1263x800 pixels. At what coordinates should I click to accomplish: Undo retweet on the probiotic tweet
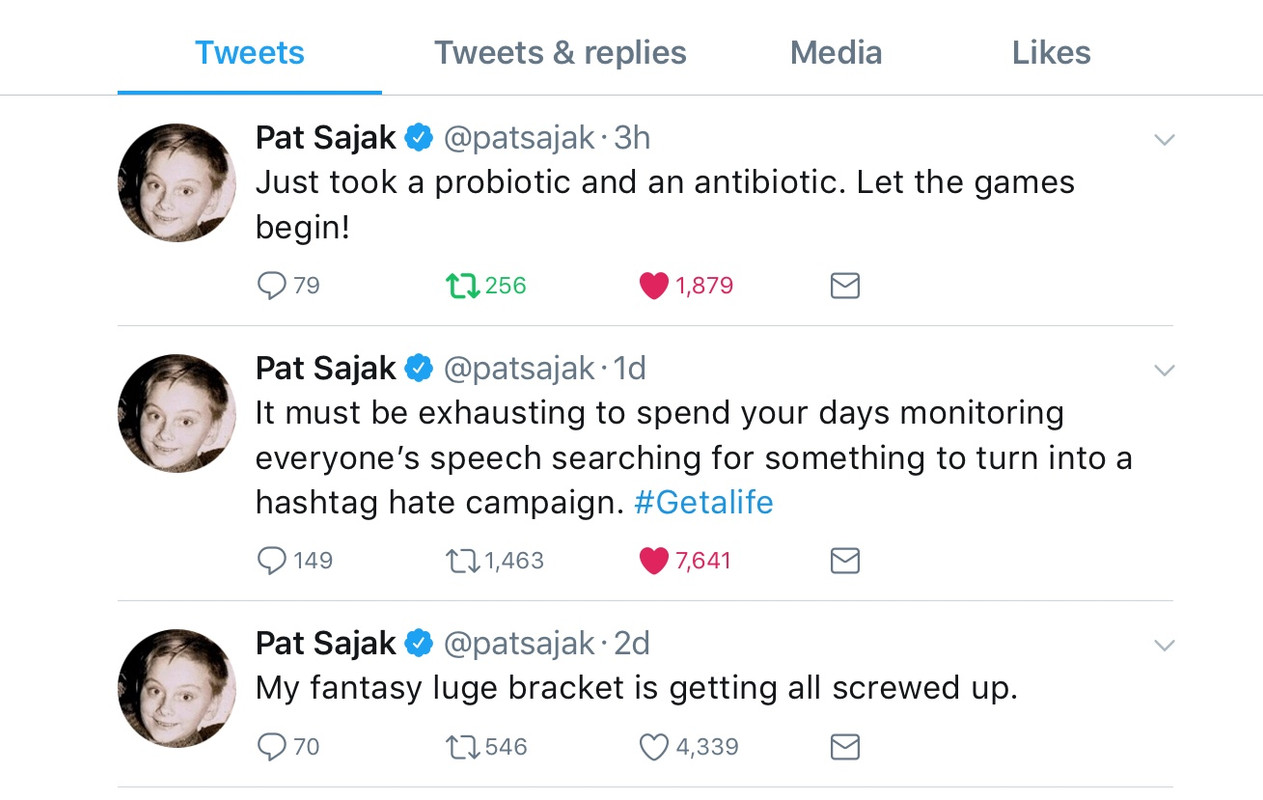462,286
